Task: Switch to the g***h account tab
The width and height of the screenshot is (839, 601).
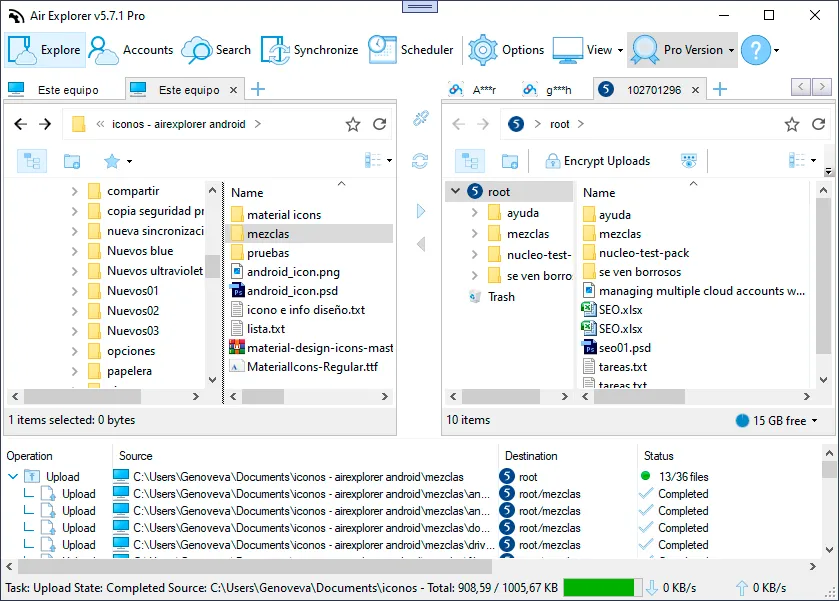Action: (547, 89)
